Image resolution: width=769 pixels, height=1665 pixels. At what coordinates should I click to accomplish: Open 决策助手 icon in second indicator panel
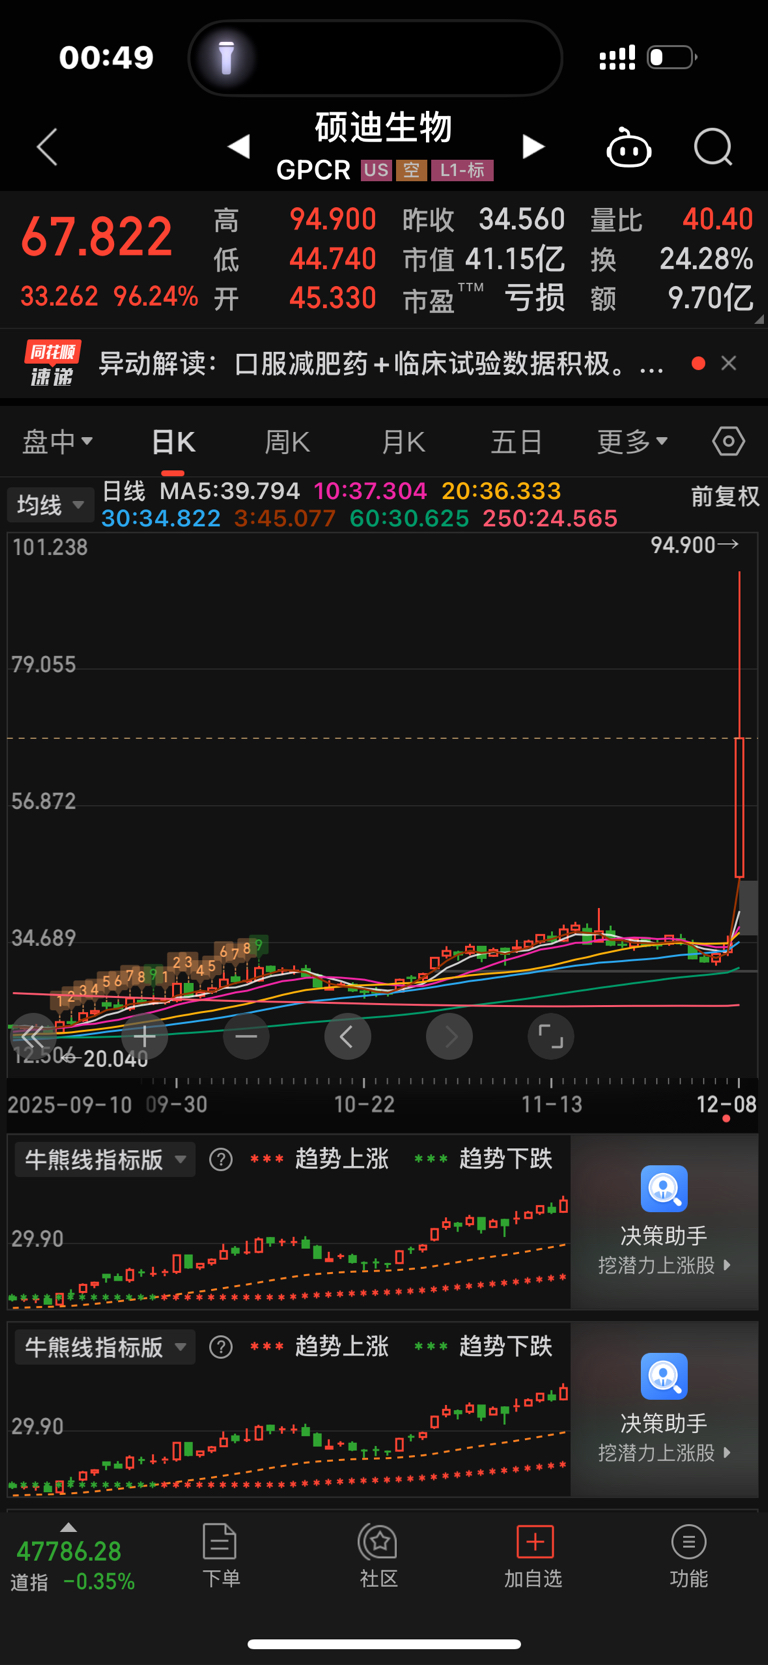[x=664, y=1377]
